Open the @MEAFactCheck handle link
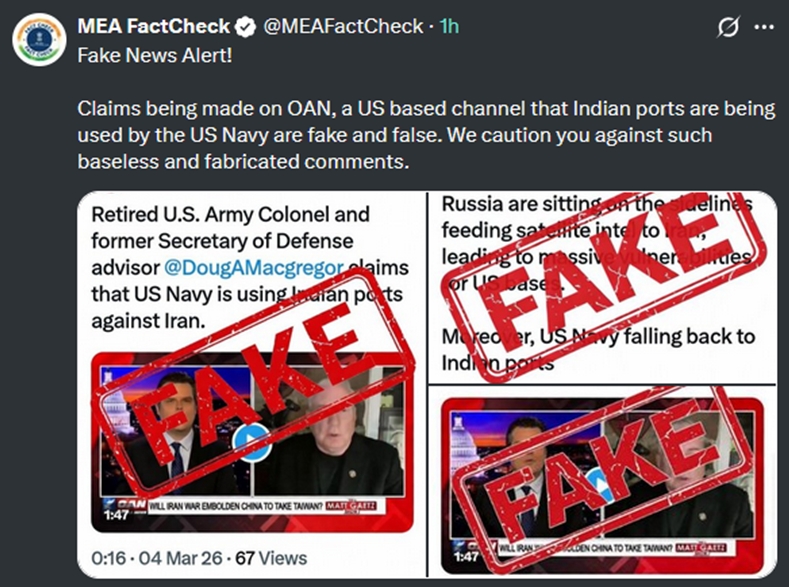The image size is (789, 587). (x=342, y=27)
